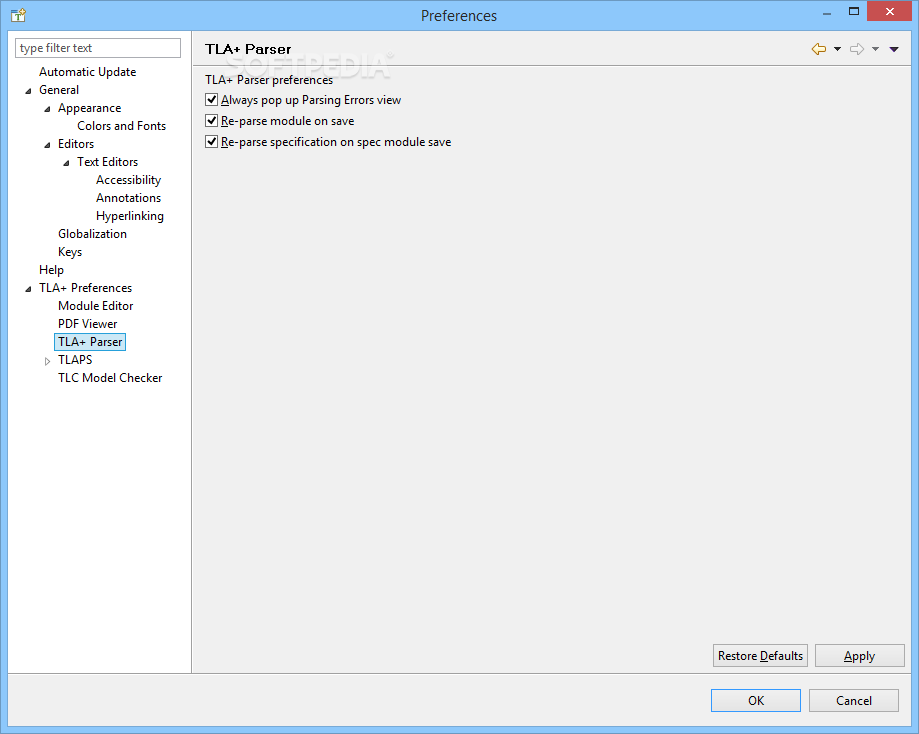The image size is (919, 734).
Task: Click the forward navigation arrow icon
Action: (857, 49)
